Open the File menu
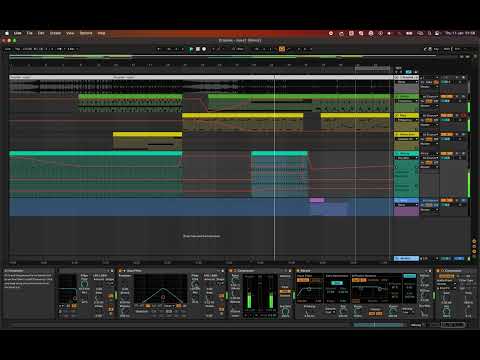Viewport: 480px width, 360px height. click(x=30, y=33)
